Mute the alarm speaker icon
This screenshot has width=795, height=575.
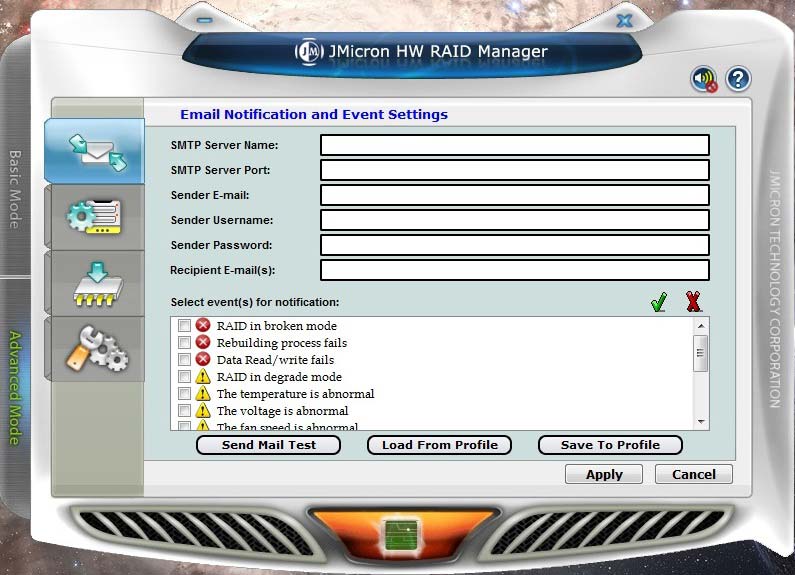[x=705, y=79]
